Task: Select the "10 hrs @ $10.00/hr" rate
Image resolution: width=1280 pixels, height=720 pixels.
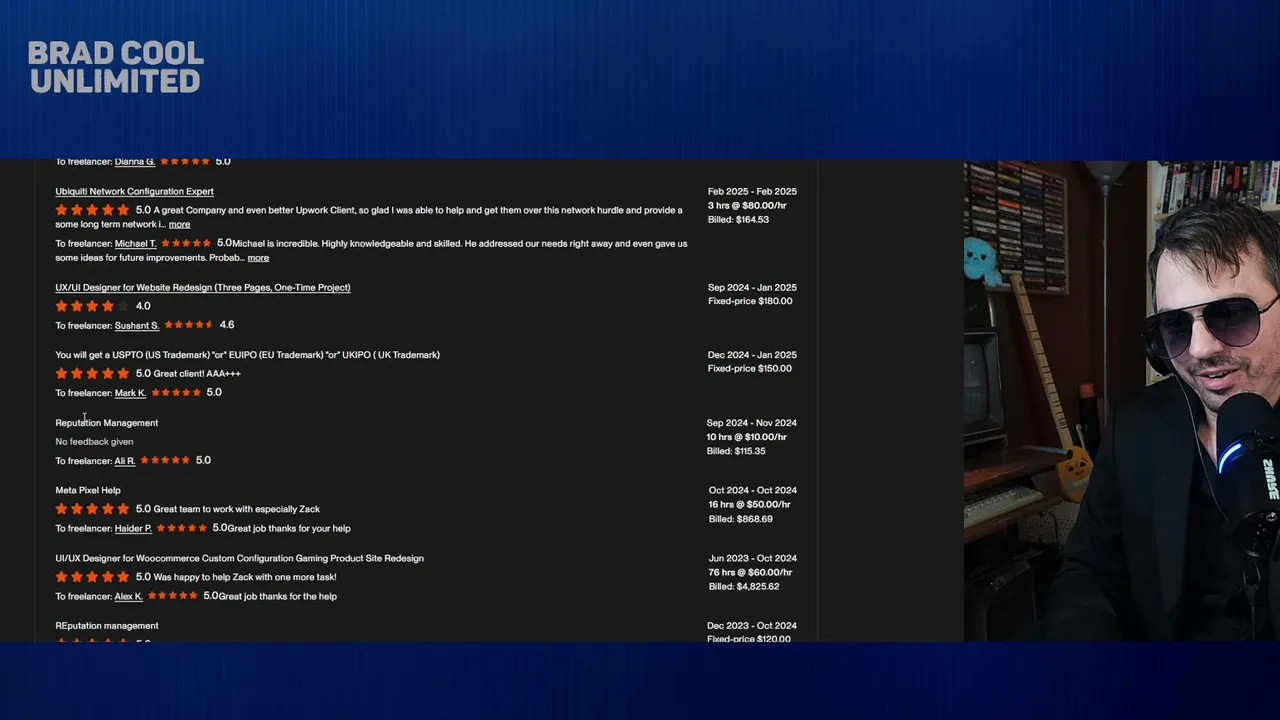Action: click(x=747, y=437)
